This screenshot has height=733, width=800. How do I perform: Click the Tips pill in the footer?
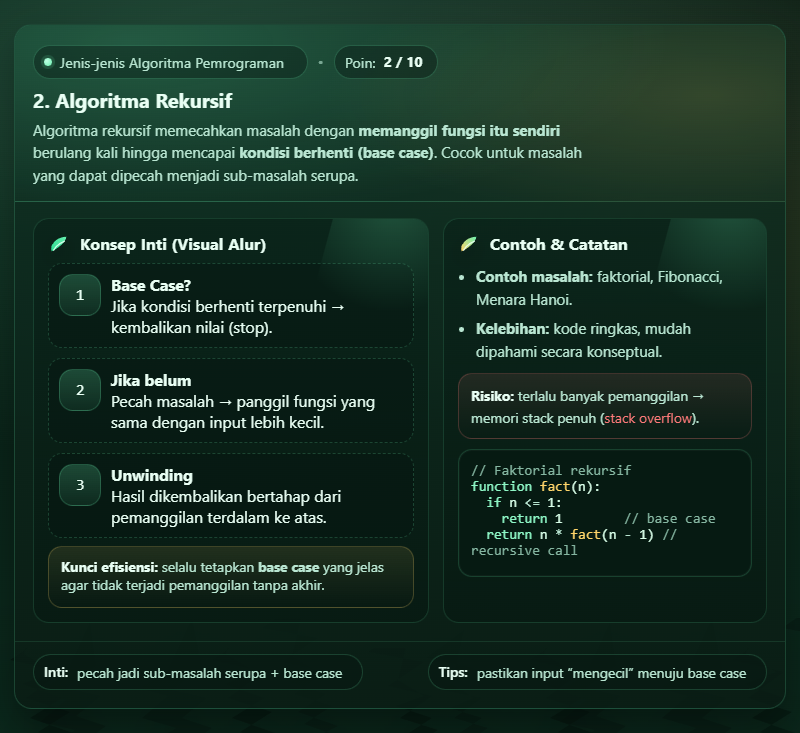pyautogui.click(x=597, y=673)
